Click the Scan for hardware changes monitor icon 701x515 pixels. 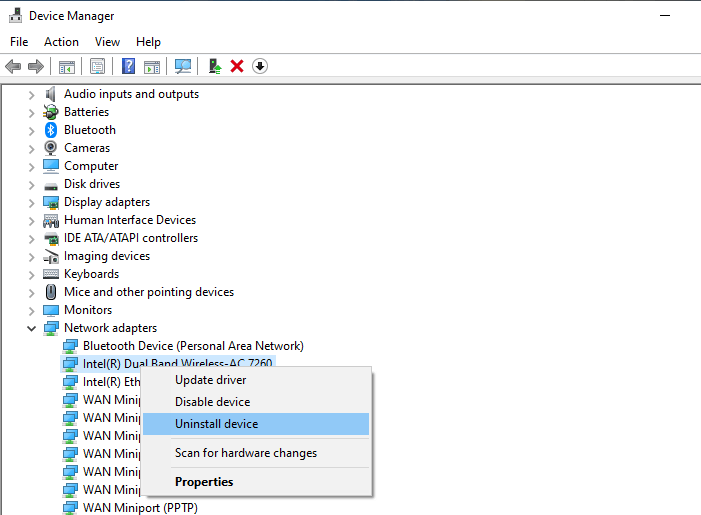click(182, 67)
